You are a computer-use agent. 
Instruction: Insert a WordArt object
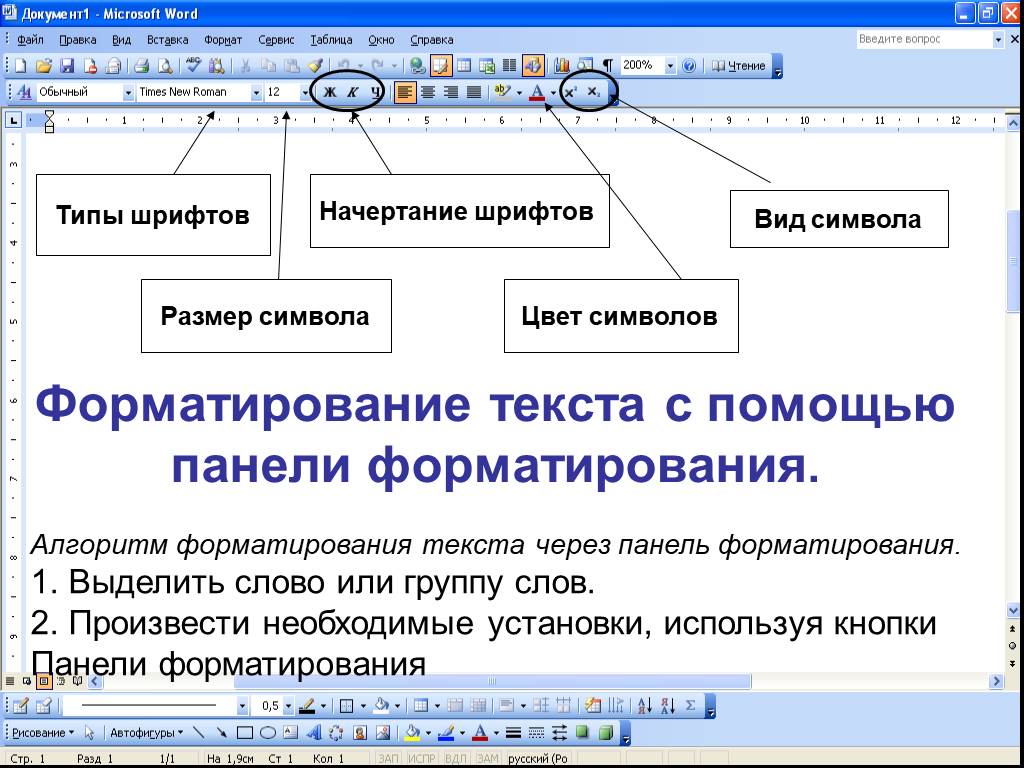(313, 733)
